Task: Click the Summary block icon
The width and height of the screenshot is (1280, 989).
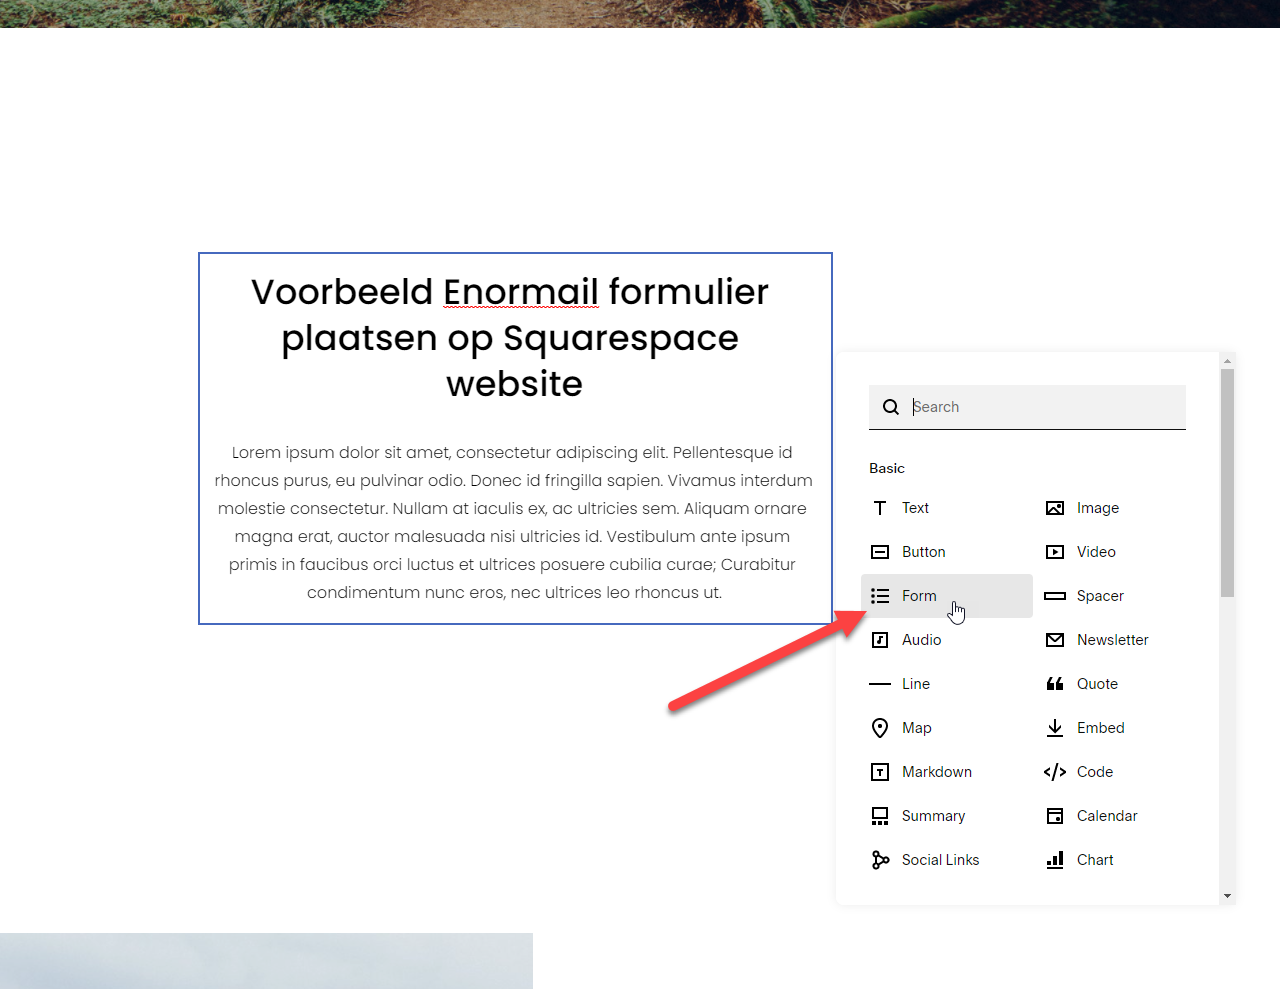Action: point(880,816)
